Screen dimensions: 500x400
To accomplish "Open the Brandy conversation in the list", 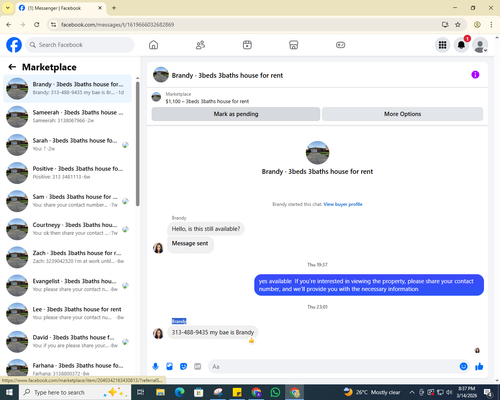I will tap(67, 88).
